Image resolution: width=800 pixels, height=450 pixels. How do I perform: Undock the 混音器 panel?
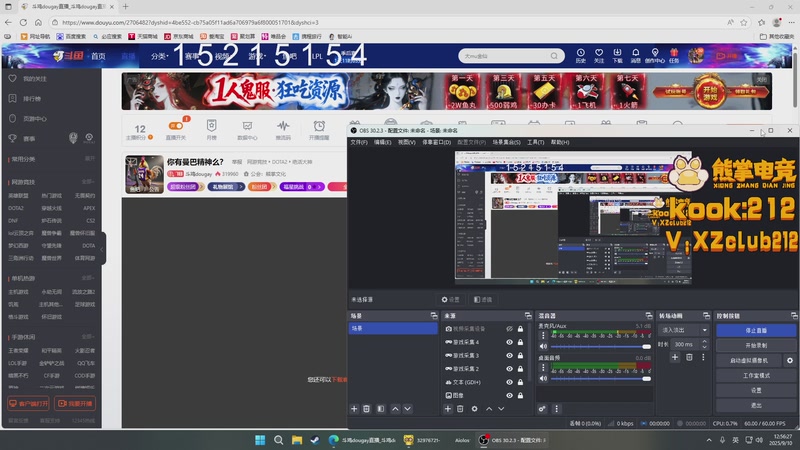(x=648, y=316)
